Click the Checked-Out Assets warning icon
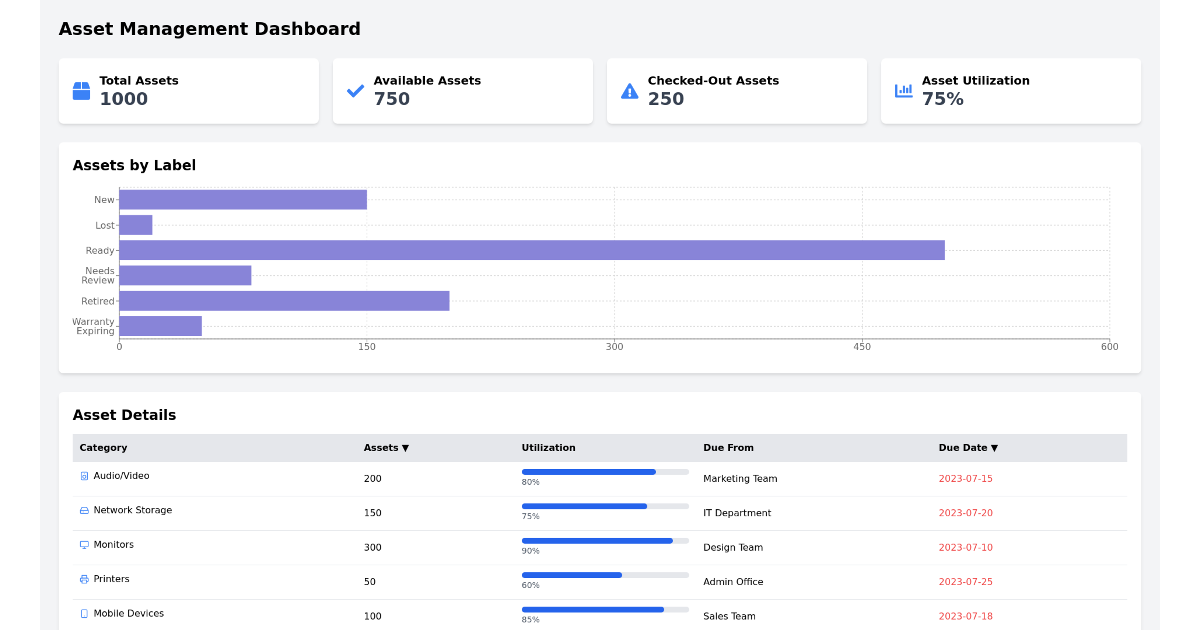The height and width of the screenshot is (630, 1200). pos(629,91)
